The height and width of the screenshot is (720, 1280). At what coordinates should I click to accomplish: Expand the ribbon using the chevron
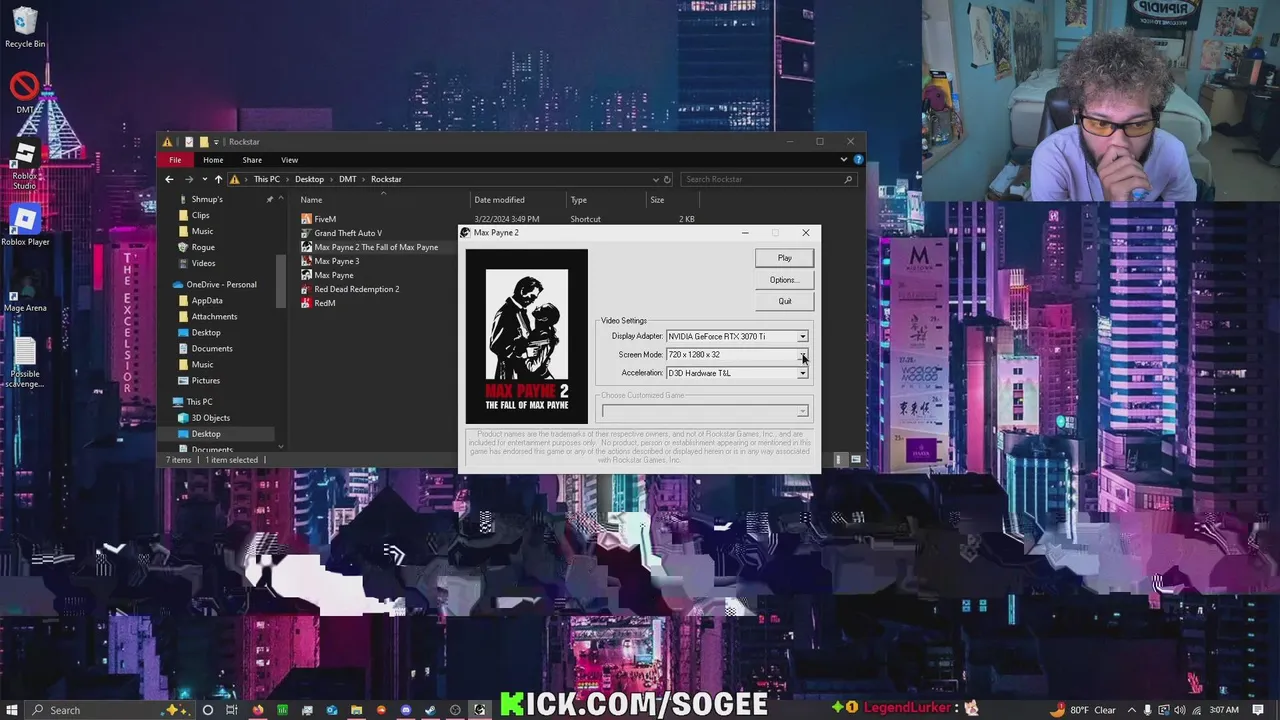[x=845, y=160]
